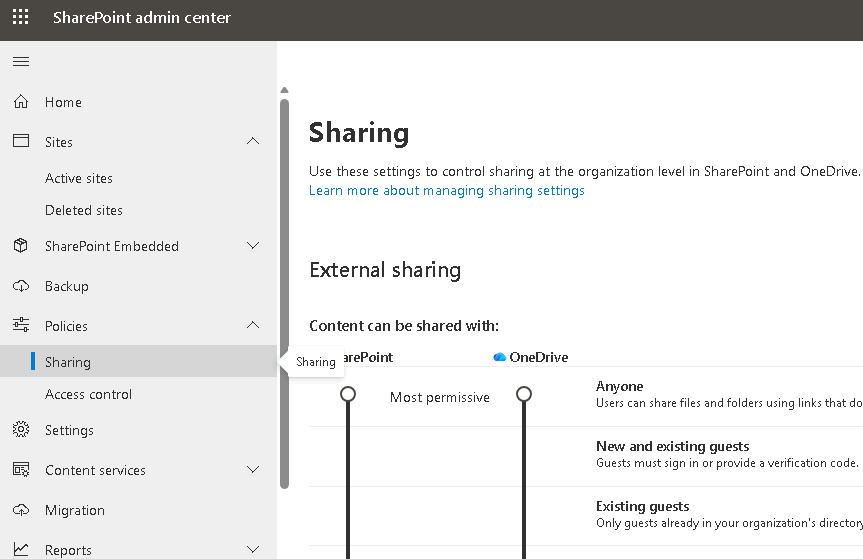Click the Policies sliders icon
The width and height of the screenshot is (863, 559).
[21, 325]
